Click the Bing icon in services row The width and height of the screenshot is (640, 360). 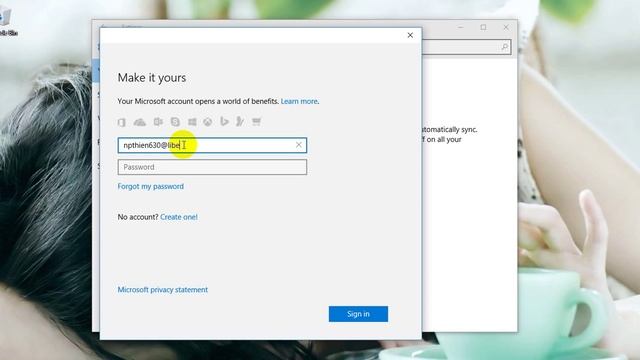click(x=224, y=122)
